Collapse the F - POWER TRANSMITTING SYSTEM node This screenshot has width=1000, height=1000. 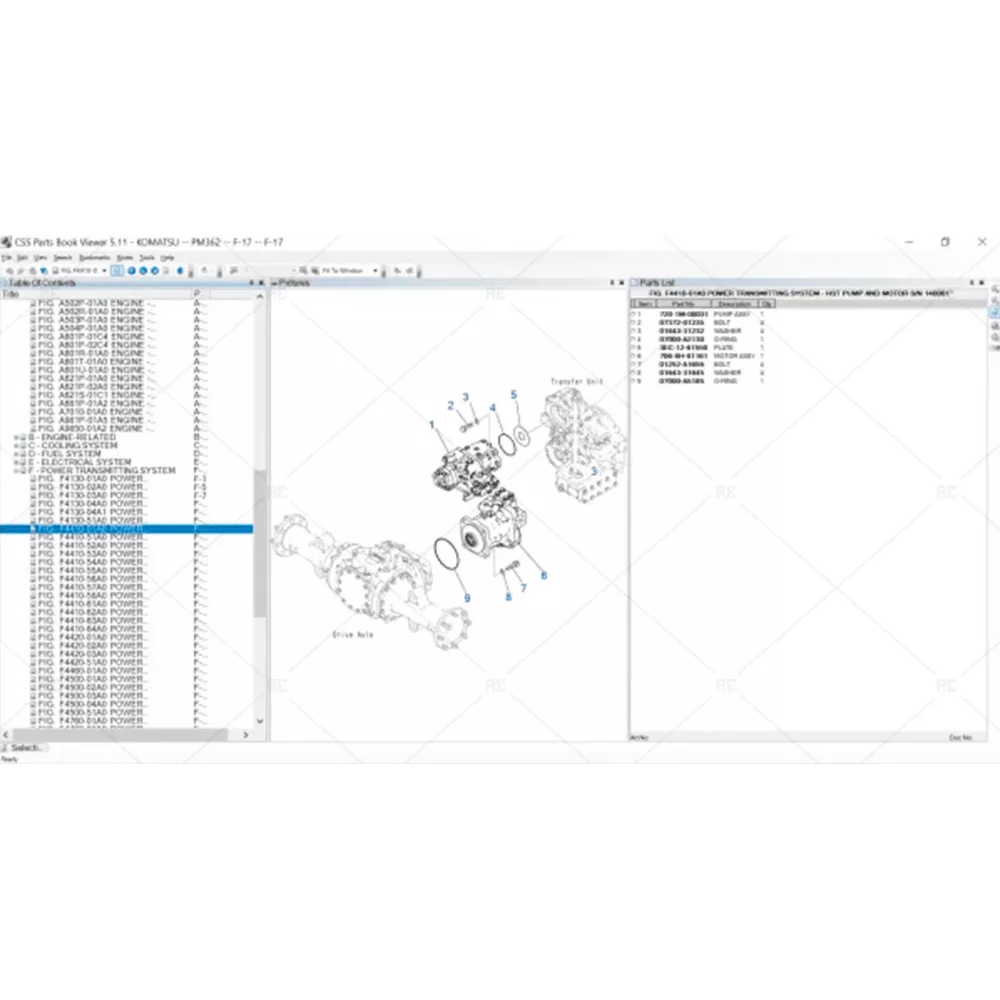pos(15,470)
